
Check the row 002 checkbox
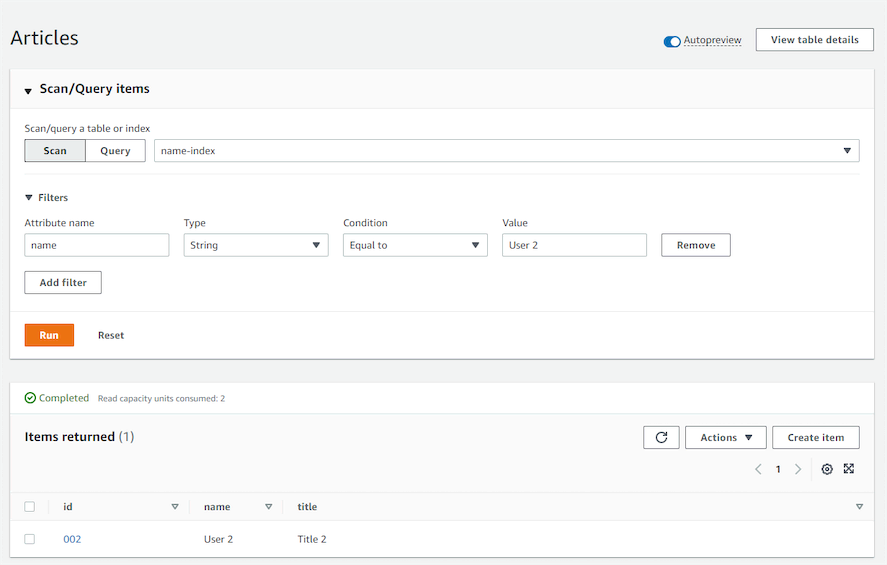pos(29,539)
